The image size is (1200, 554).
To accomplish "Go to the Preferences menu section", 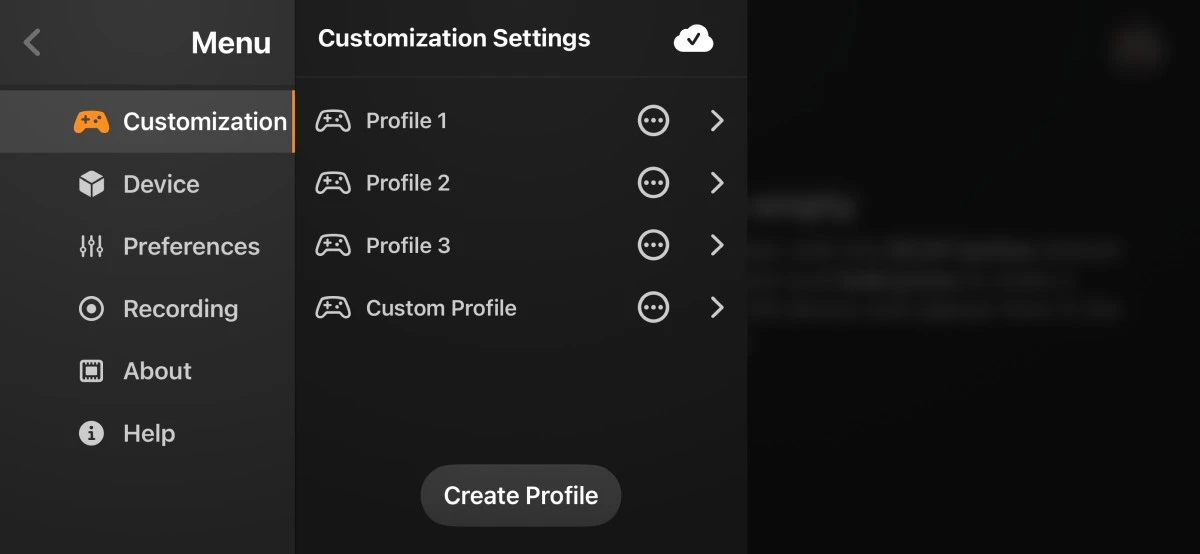I will pyautogui.click(x=190, y=246).
